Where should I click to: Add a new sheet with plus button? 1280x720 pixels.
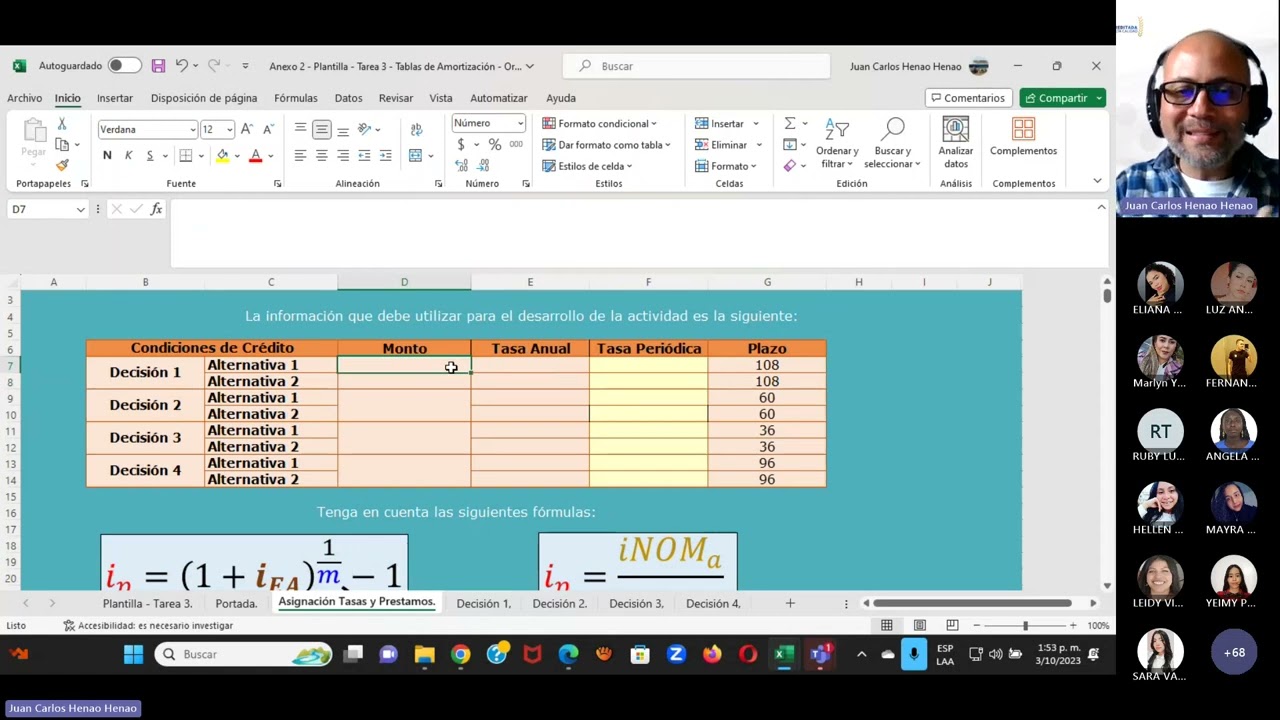click(x=790, y=603)
